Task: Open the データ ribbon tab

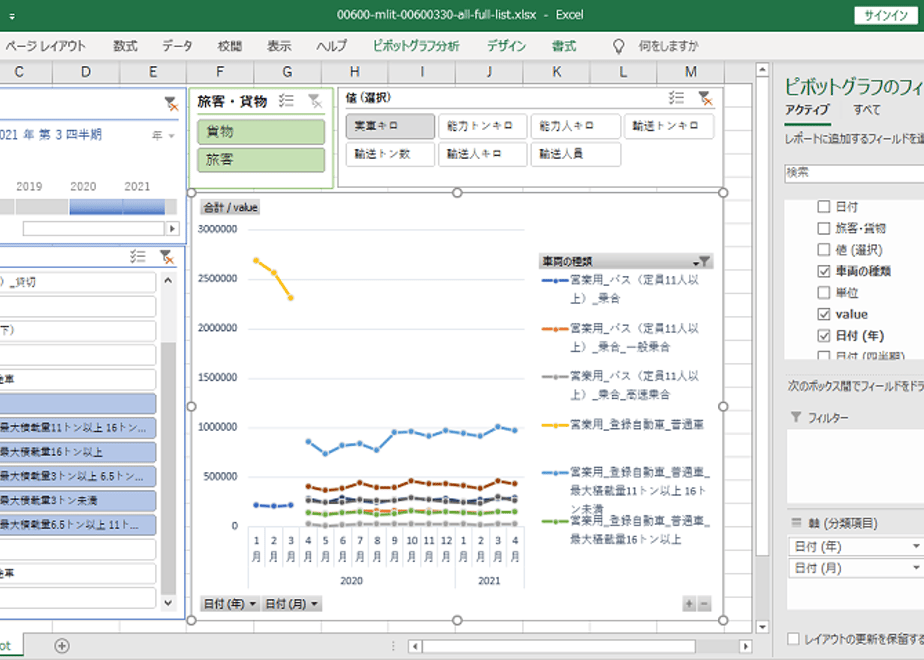Action: 177,46
